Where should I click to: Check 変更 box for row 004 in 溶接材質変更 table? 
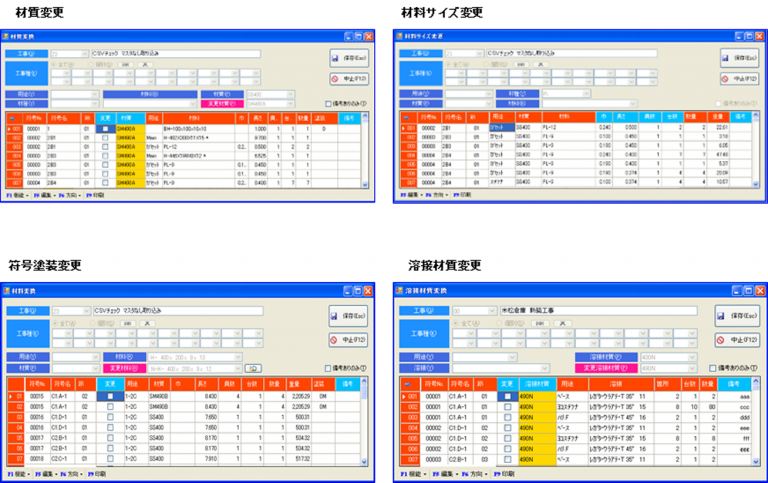click(x=507, y=428)
